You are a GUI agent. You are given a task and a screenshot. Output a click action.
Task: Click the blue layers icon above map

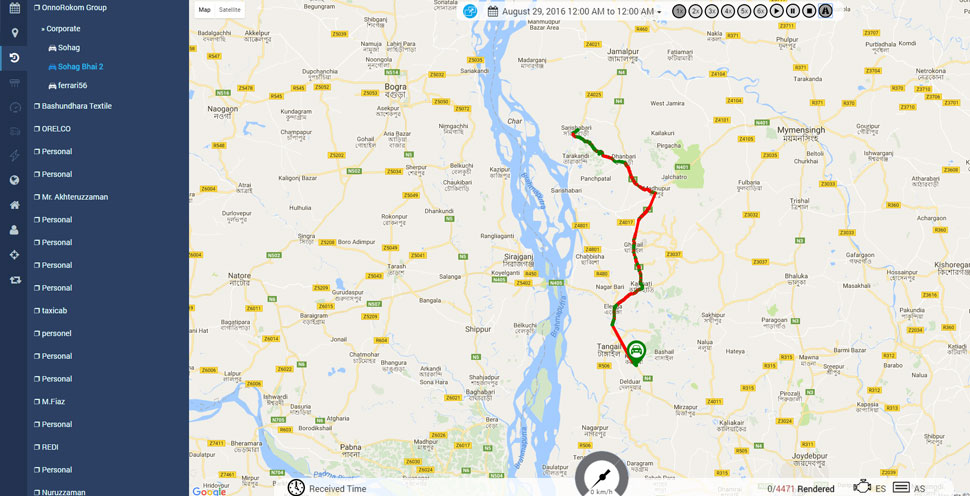point(470,11)
